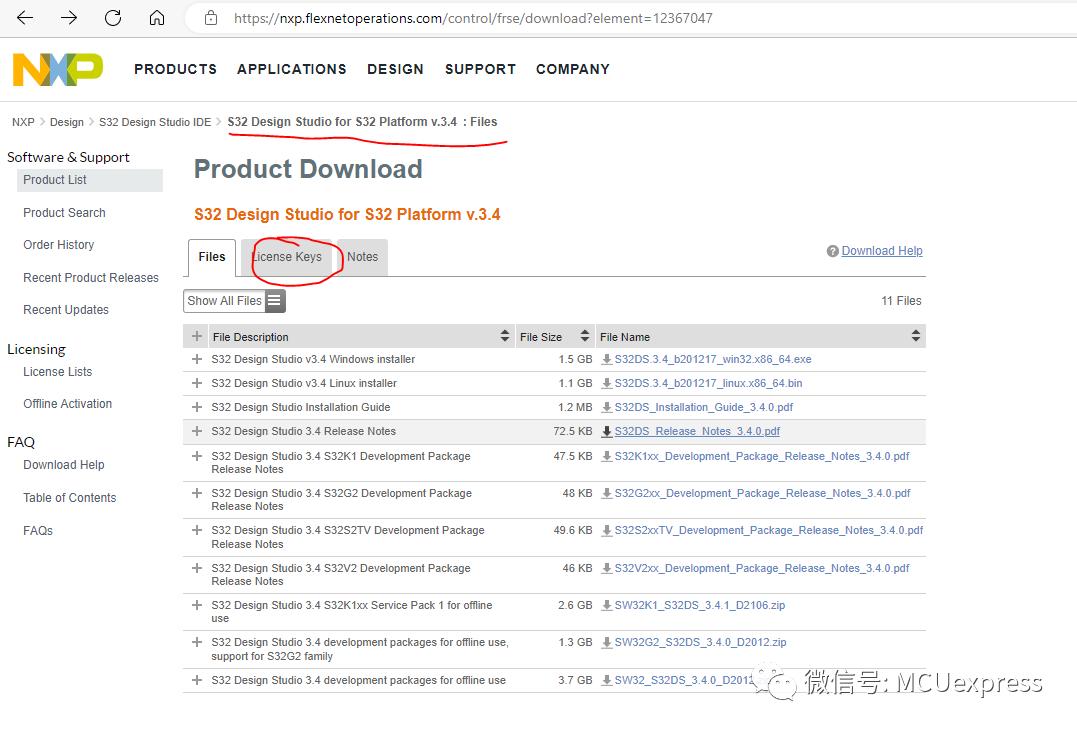Open the PRODUCTS menu
This screenshot has height=732, width=1077.
pyautogui.click(x=175, y=69)
